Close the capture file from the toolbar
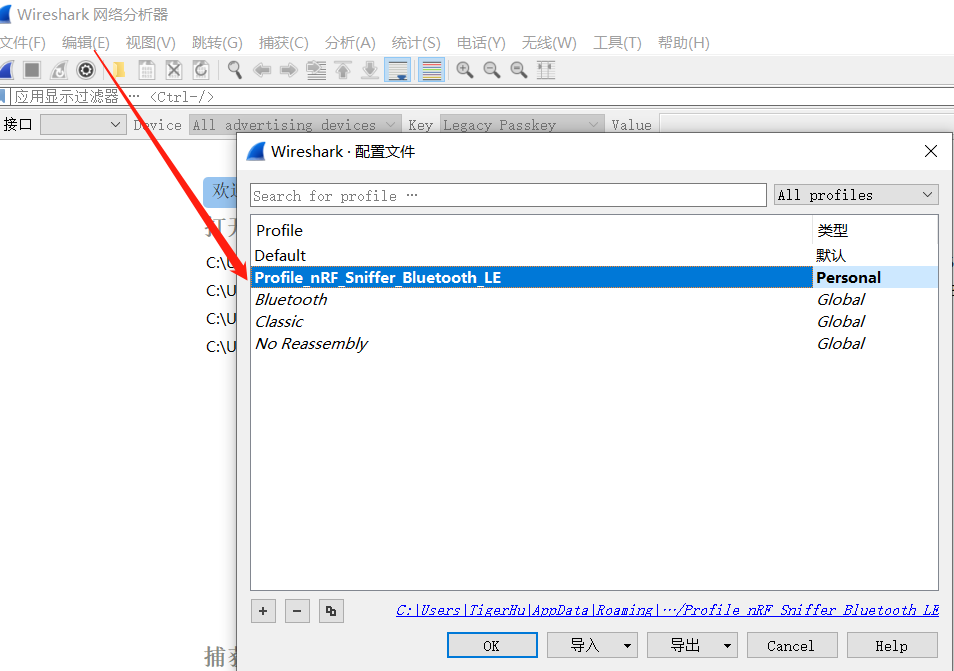The height and width of the screenshot is (671, 954). (174, 70)
